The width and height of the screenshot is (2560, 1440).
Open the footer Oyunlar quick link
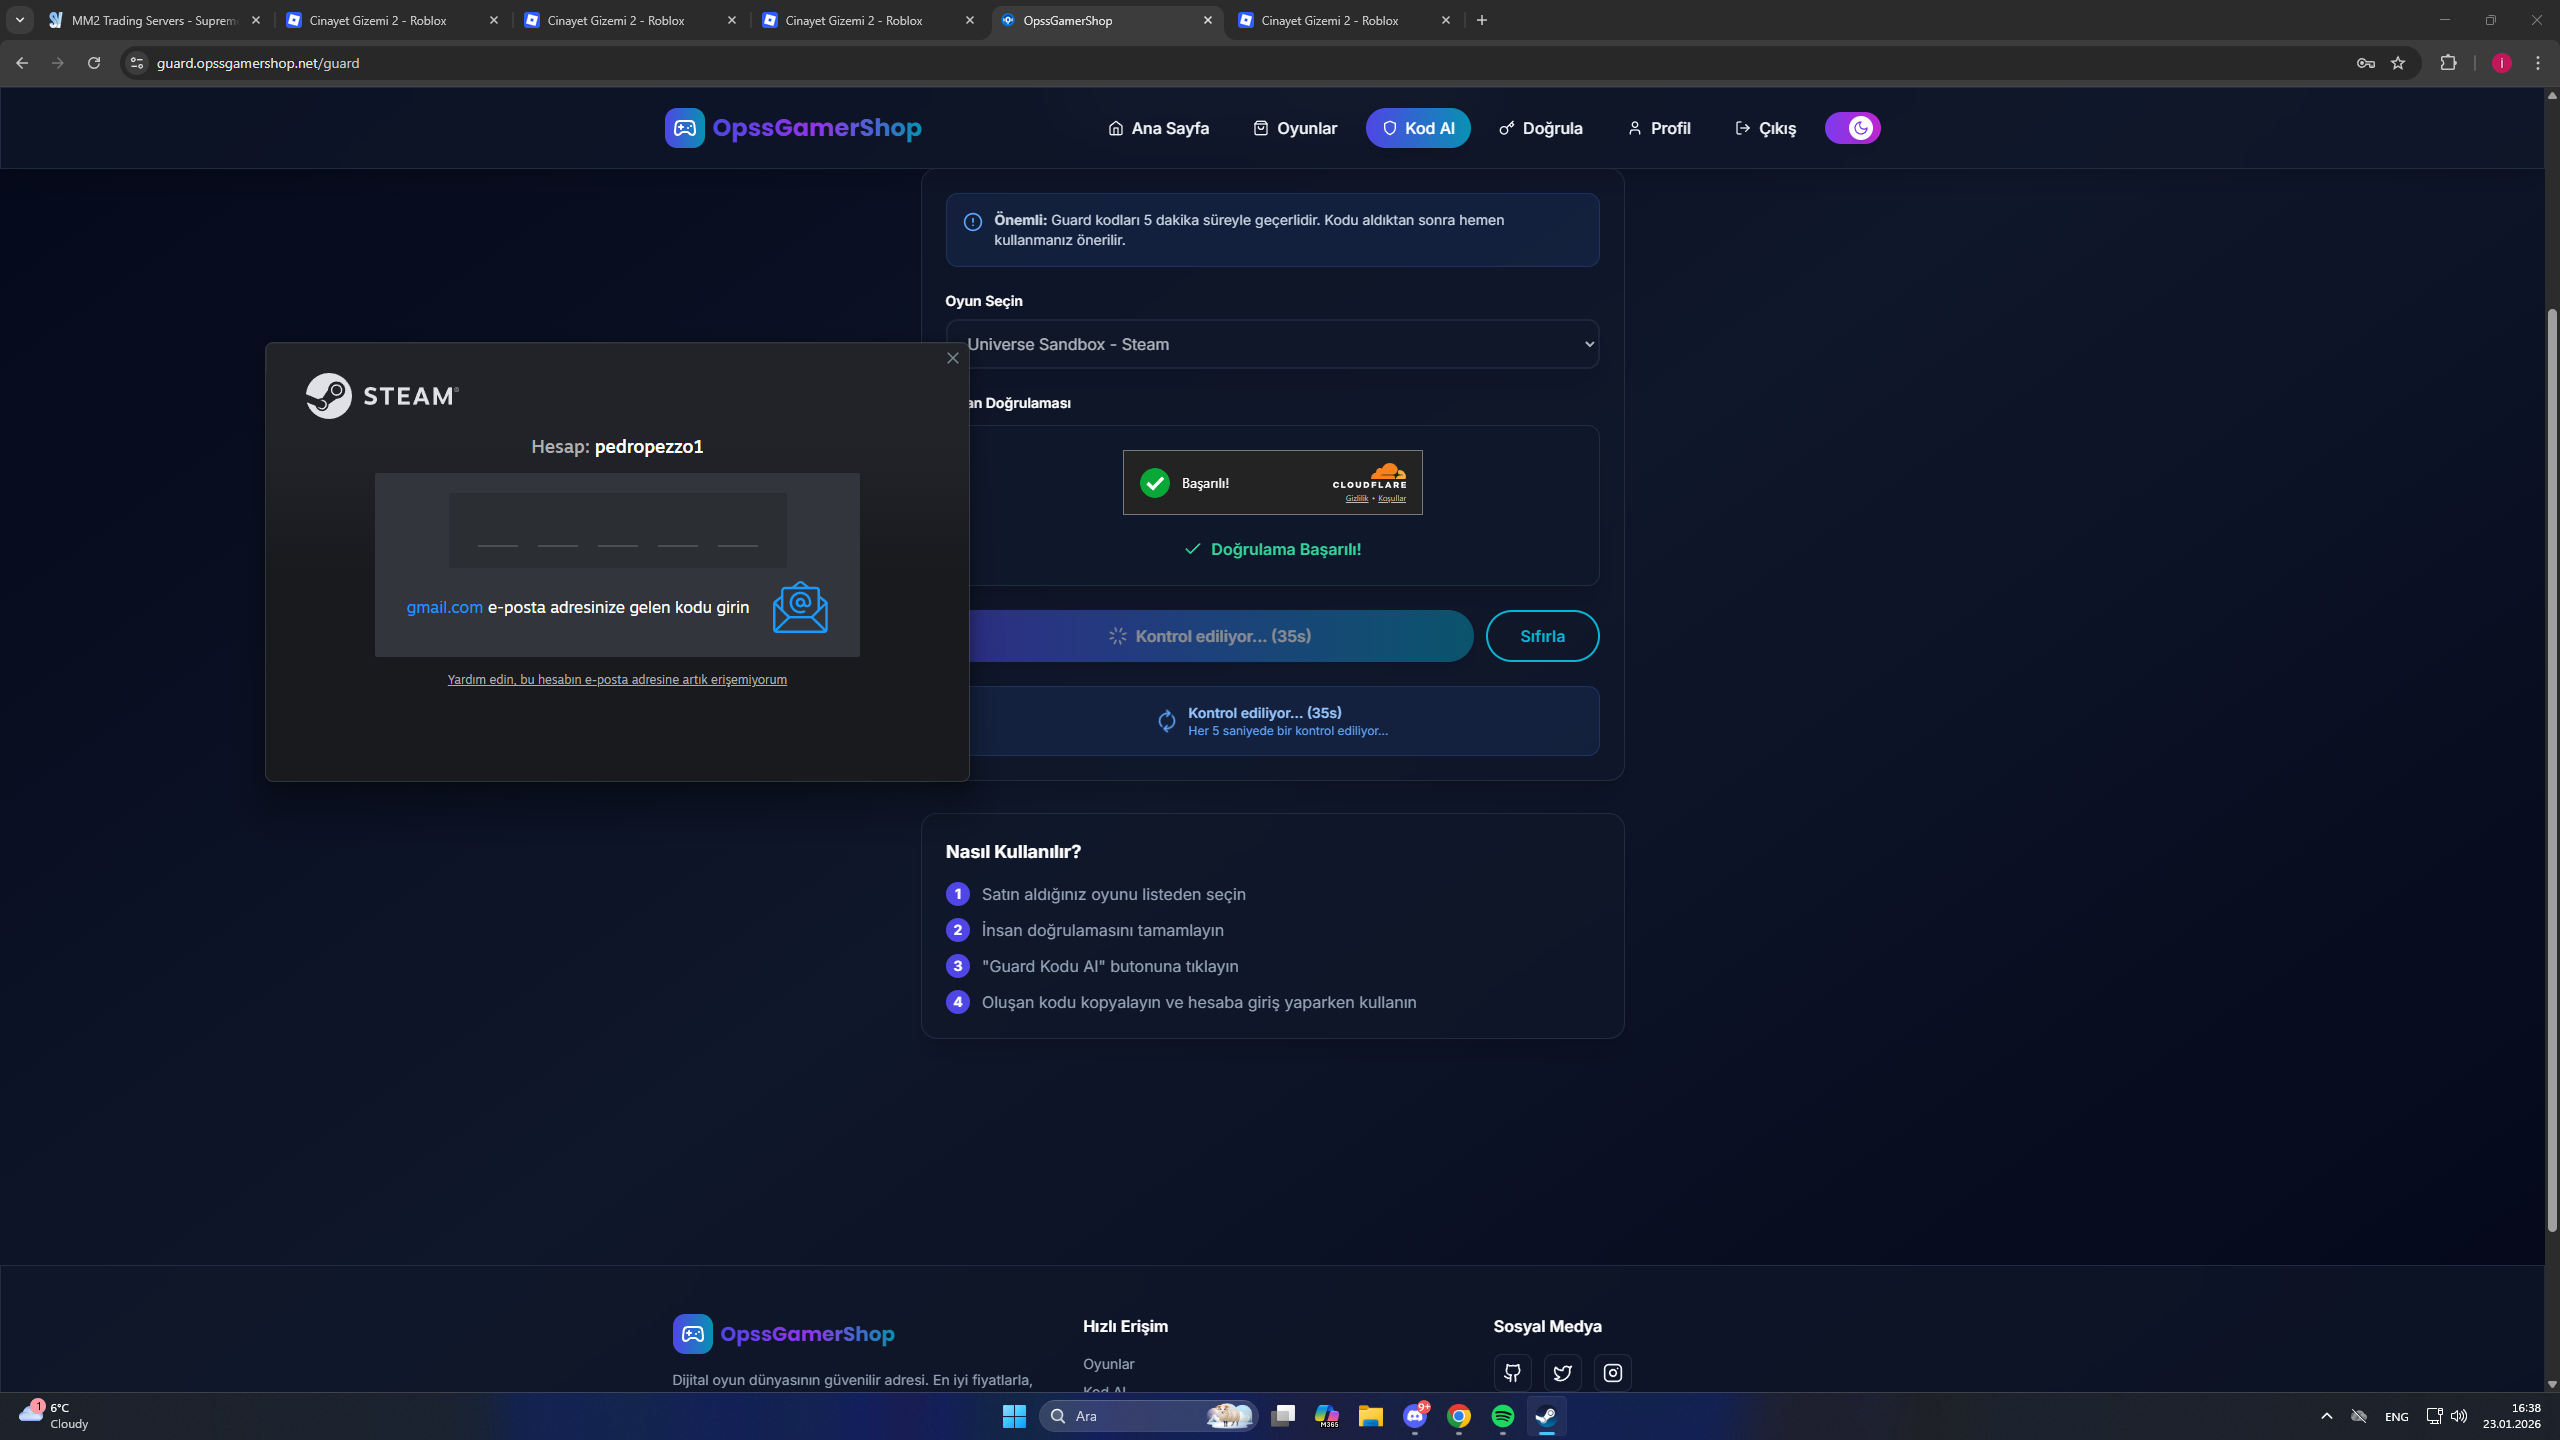click(1108, 1364)
